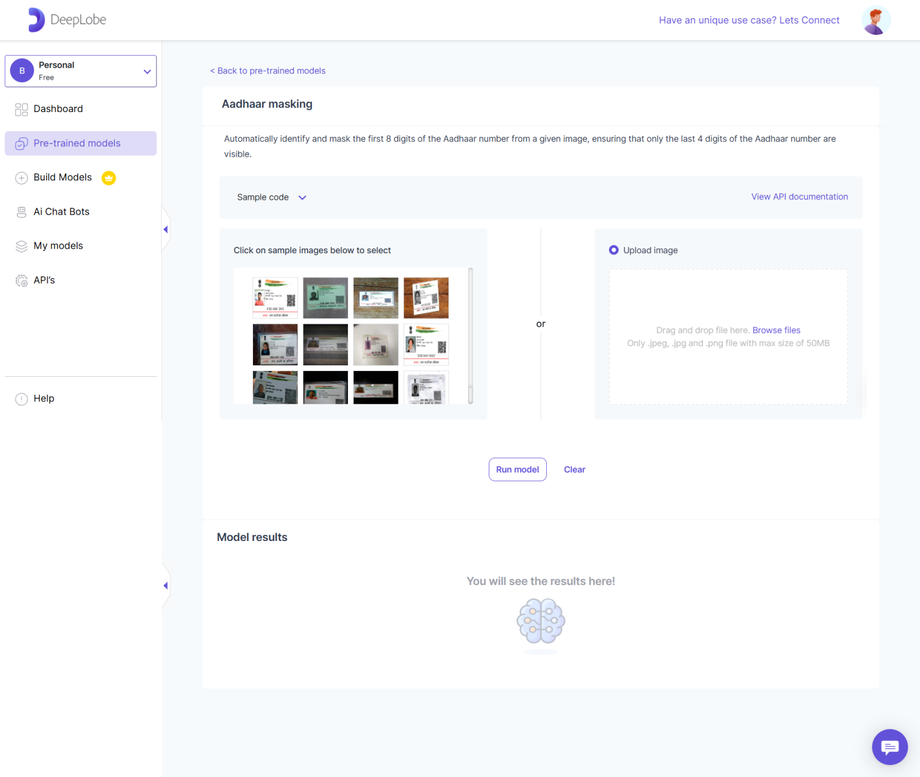Click the brain illustration in Model results
This screenshot has width=920, height=777.
(540, 622)
